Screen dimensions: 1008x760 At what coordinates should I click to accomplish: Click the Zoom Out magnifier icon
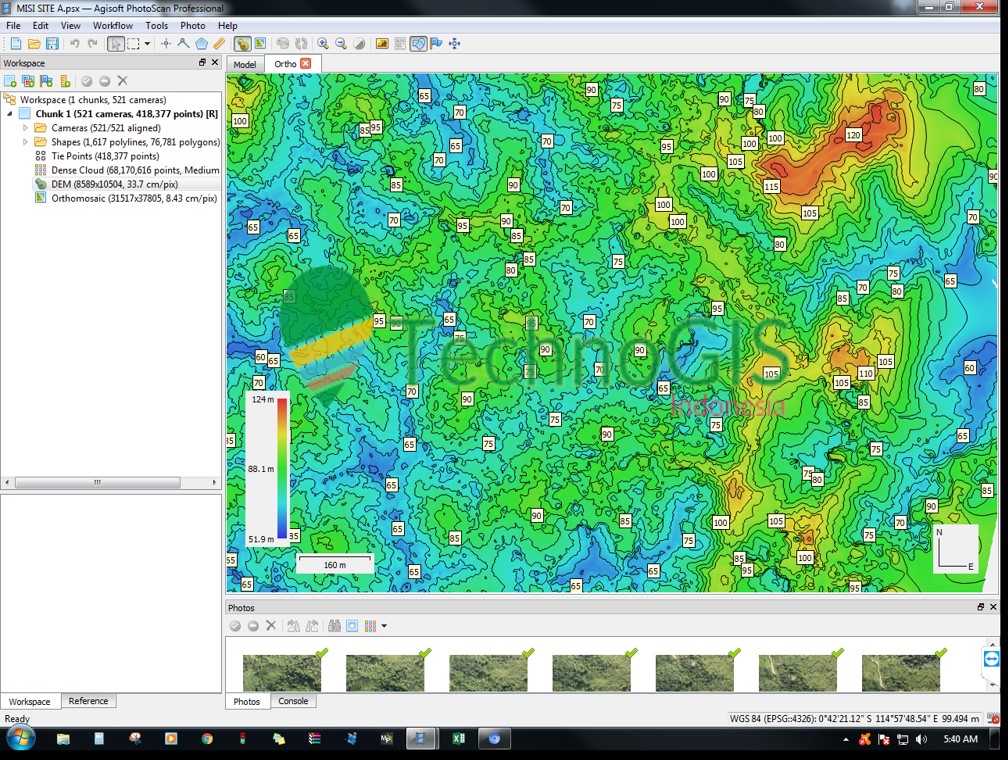(341, 44)
